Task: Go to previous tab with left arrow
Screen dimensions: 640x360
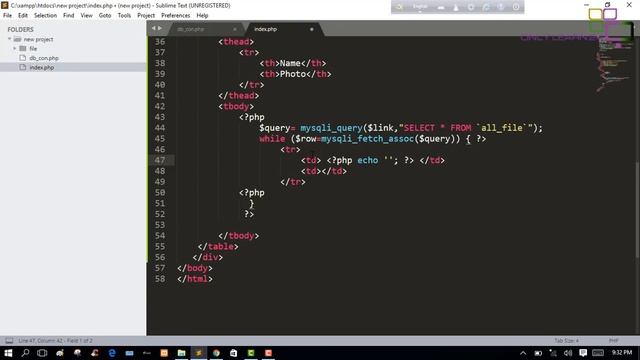Action: click(x=153, y=29)
